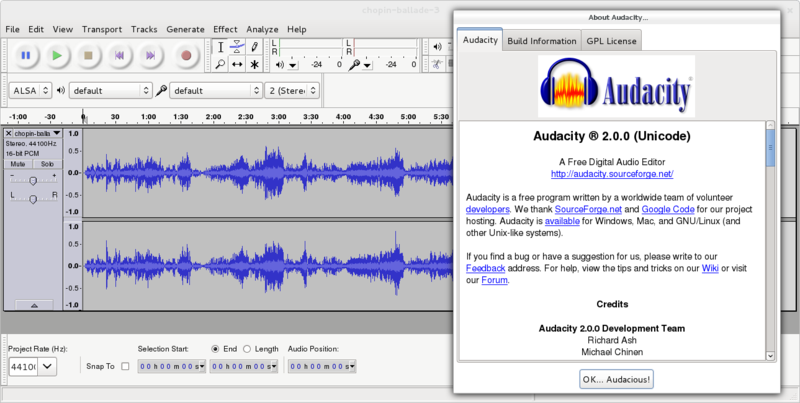Open the Google Code link
This screenshot has height=403, width=800.
point(668,209)
